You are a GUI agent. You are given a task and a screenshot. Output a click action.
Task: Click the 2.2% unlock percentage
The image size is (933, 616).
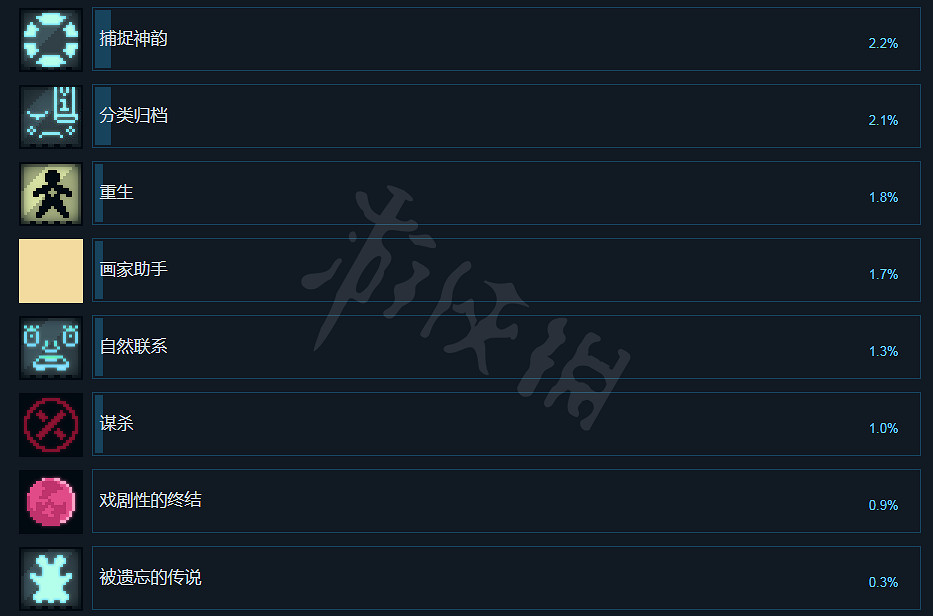coord(883,43)
